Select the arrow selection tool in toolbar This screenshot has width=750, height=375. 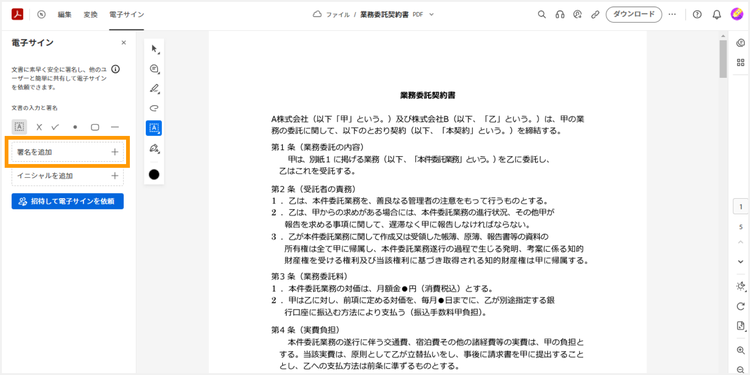click(154, 49)
